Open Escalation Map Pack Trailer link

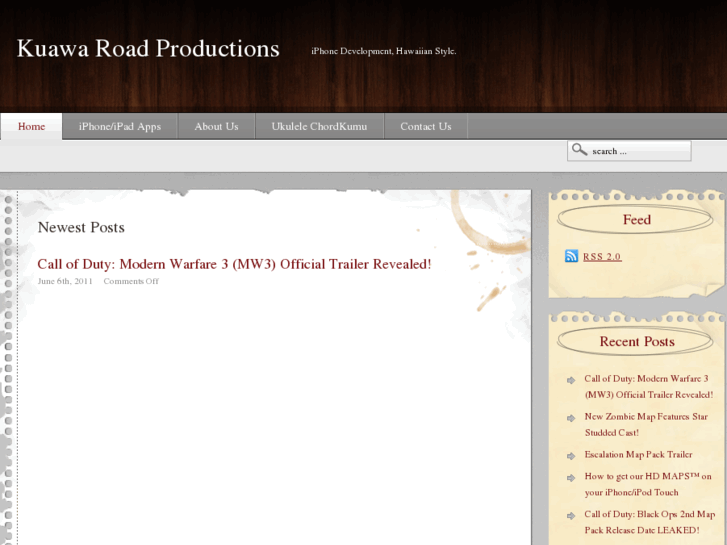[x=638, y=455]
